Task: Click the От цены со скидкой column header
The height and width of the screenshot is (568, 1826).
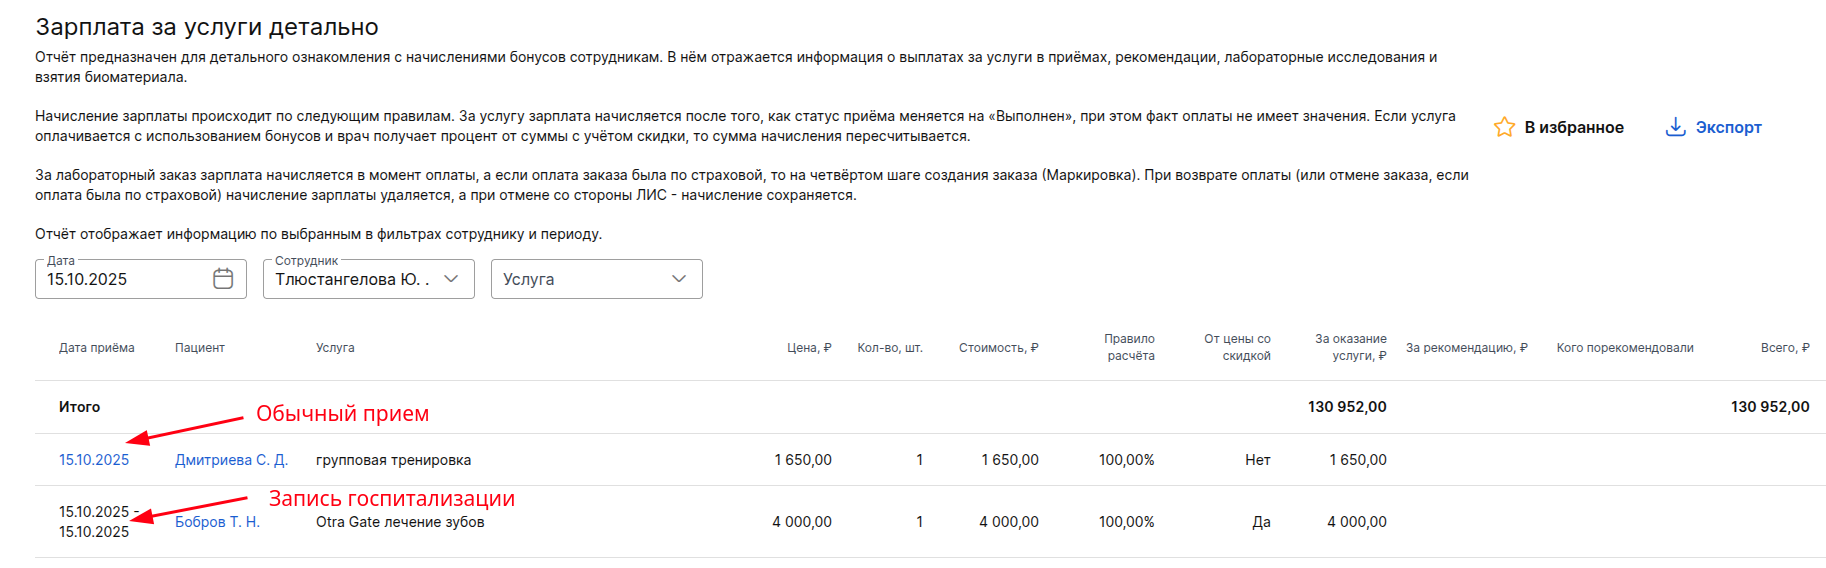Action: (1238, 348)
